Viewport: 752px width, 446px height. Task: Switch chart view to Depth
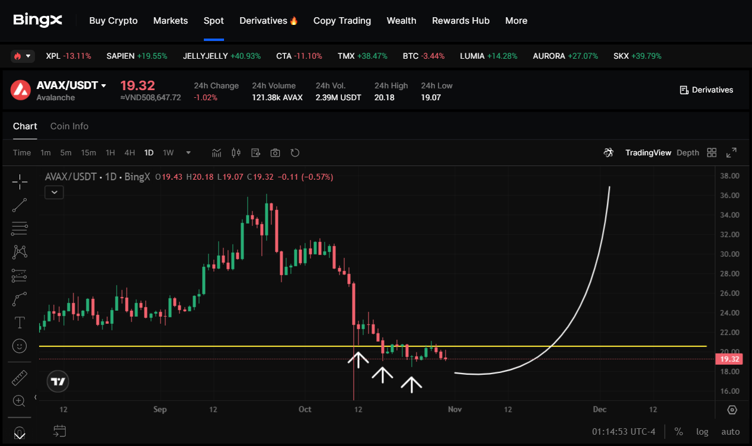688,153
